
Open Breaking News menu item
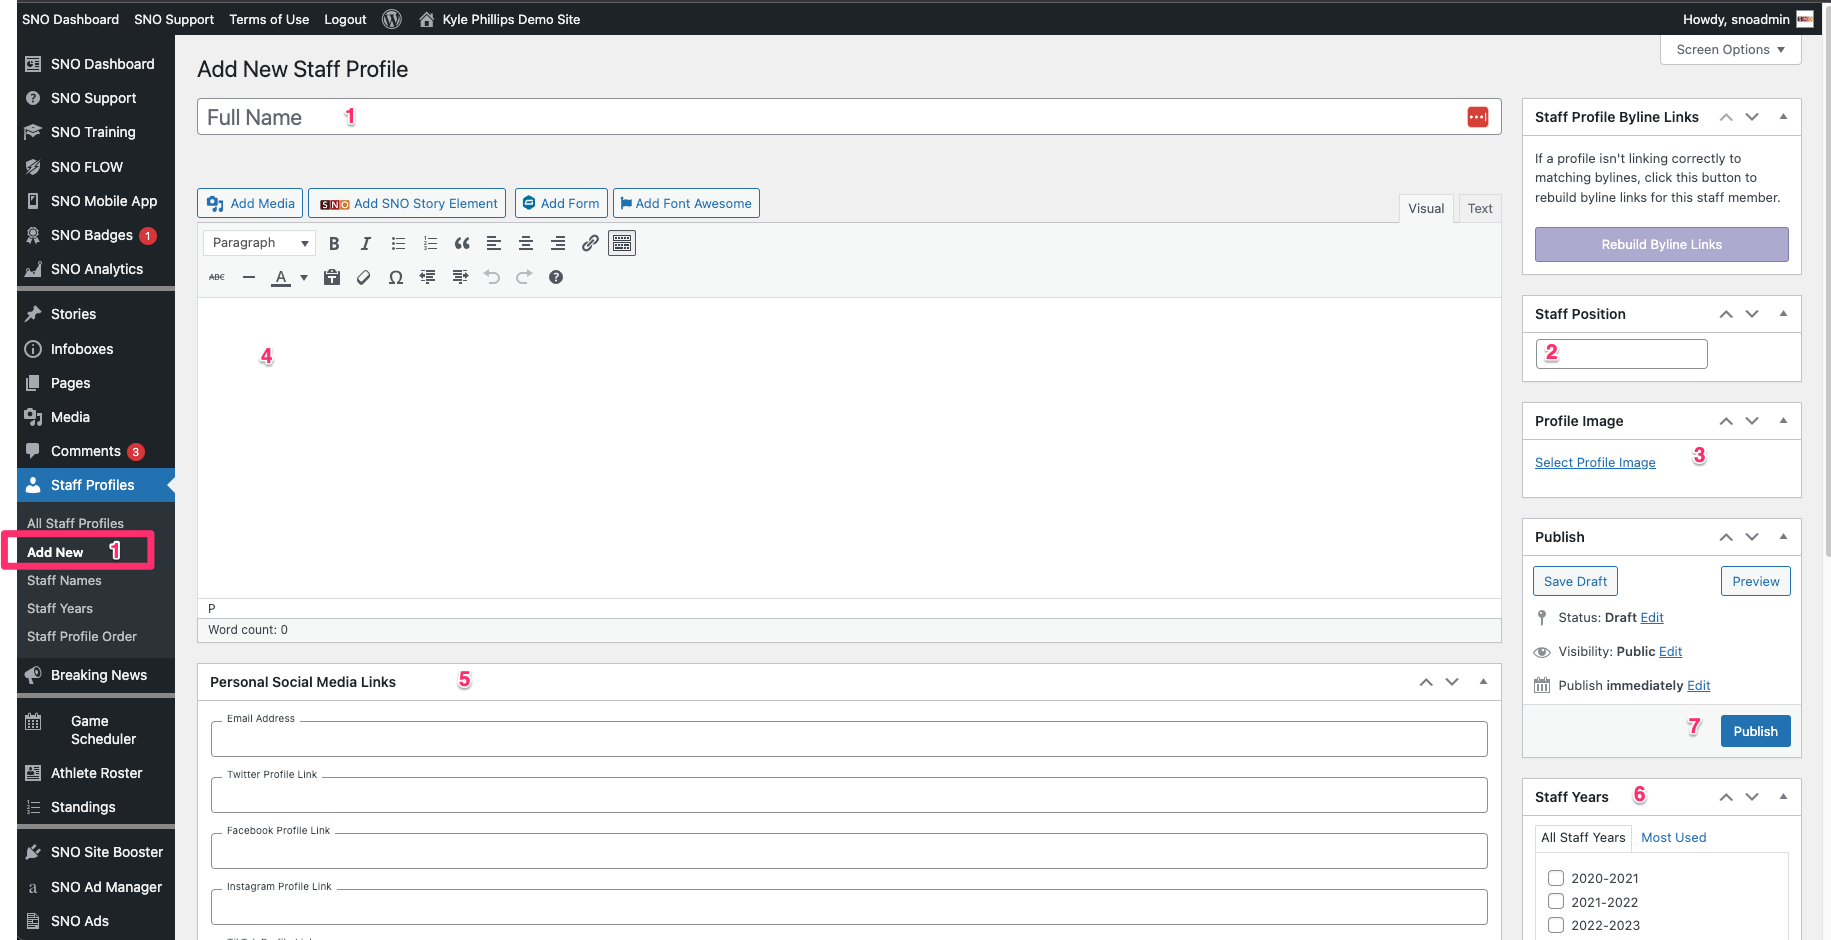tap(96, 675)
